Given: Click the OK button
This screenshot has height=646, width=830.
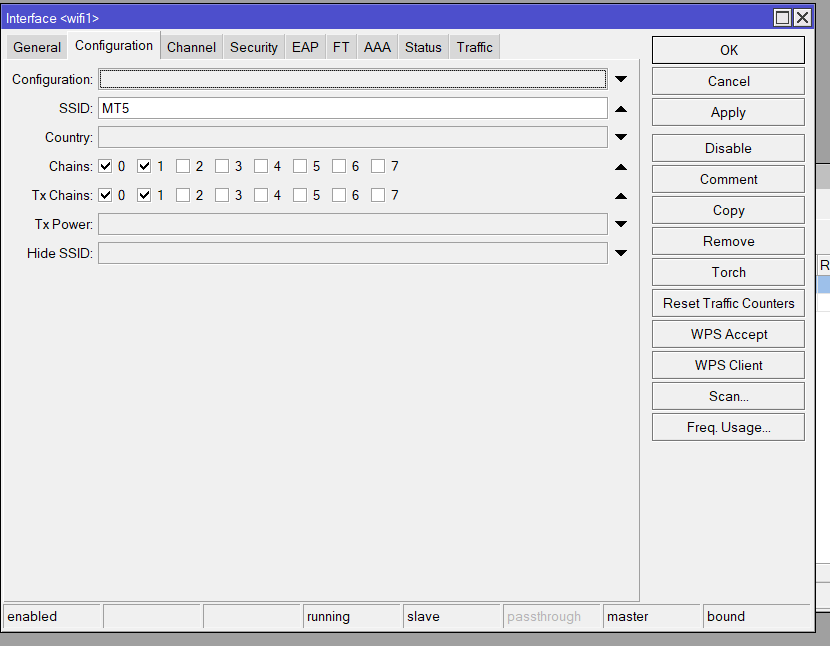Looking at the screenshot, I should pyautogui.click(x=728, y=50).
